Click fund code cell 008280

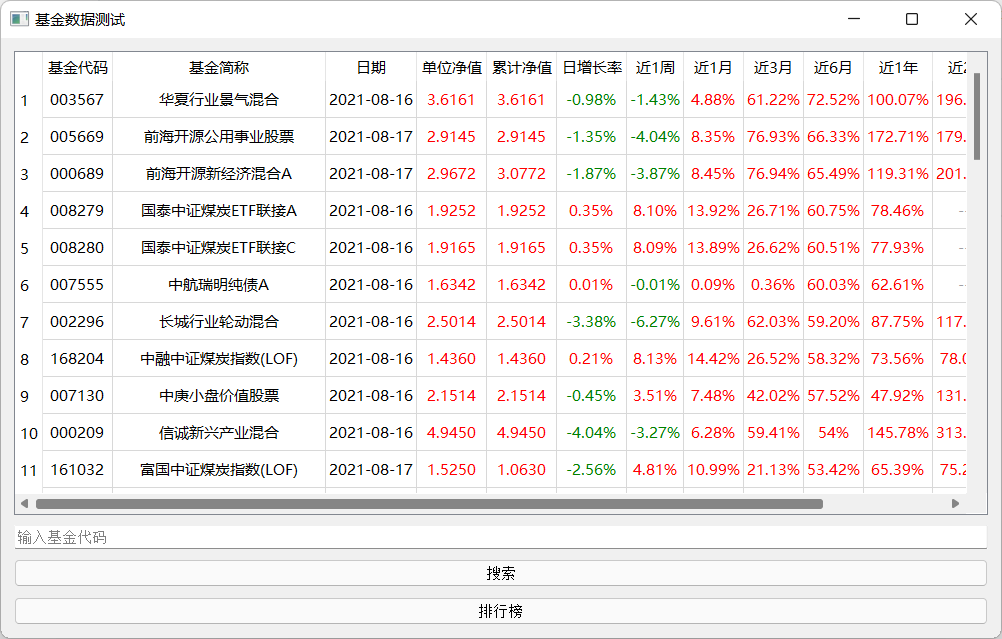[77, 248]
